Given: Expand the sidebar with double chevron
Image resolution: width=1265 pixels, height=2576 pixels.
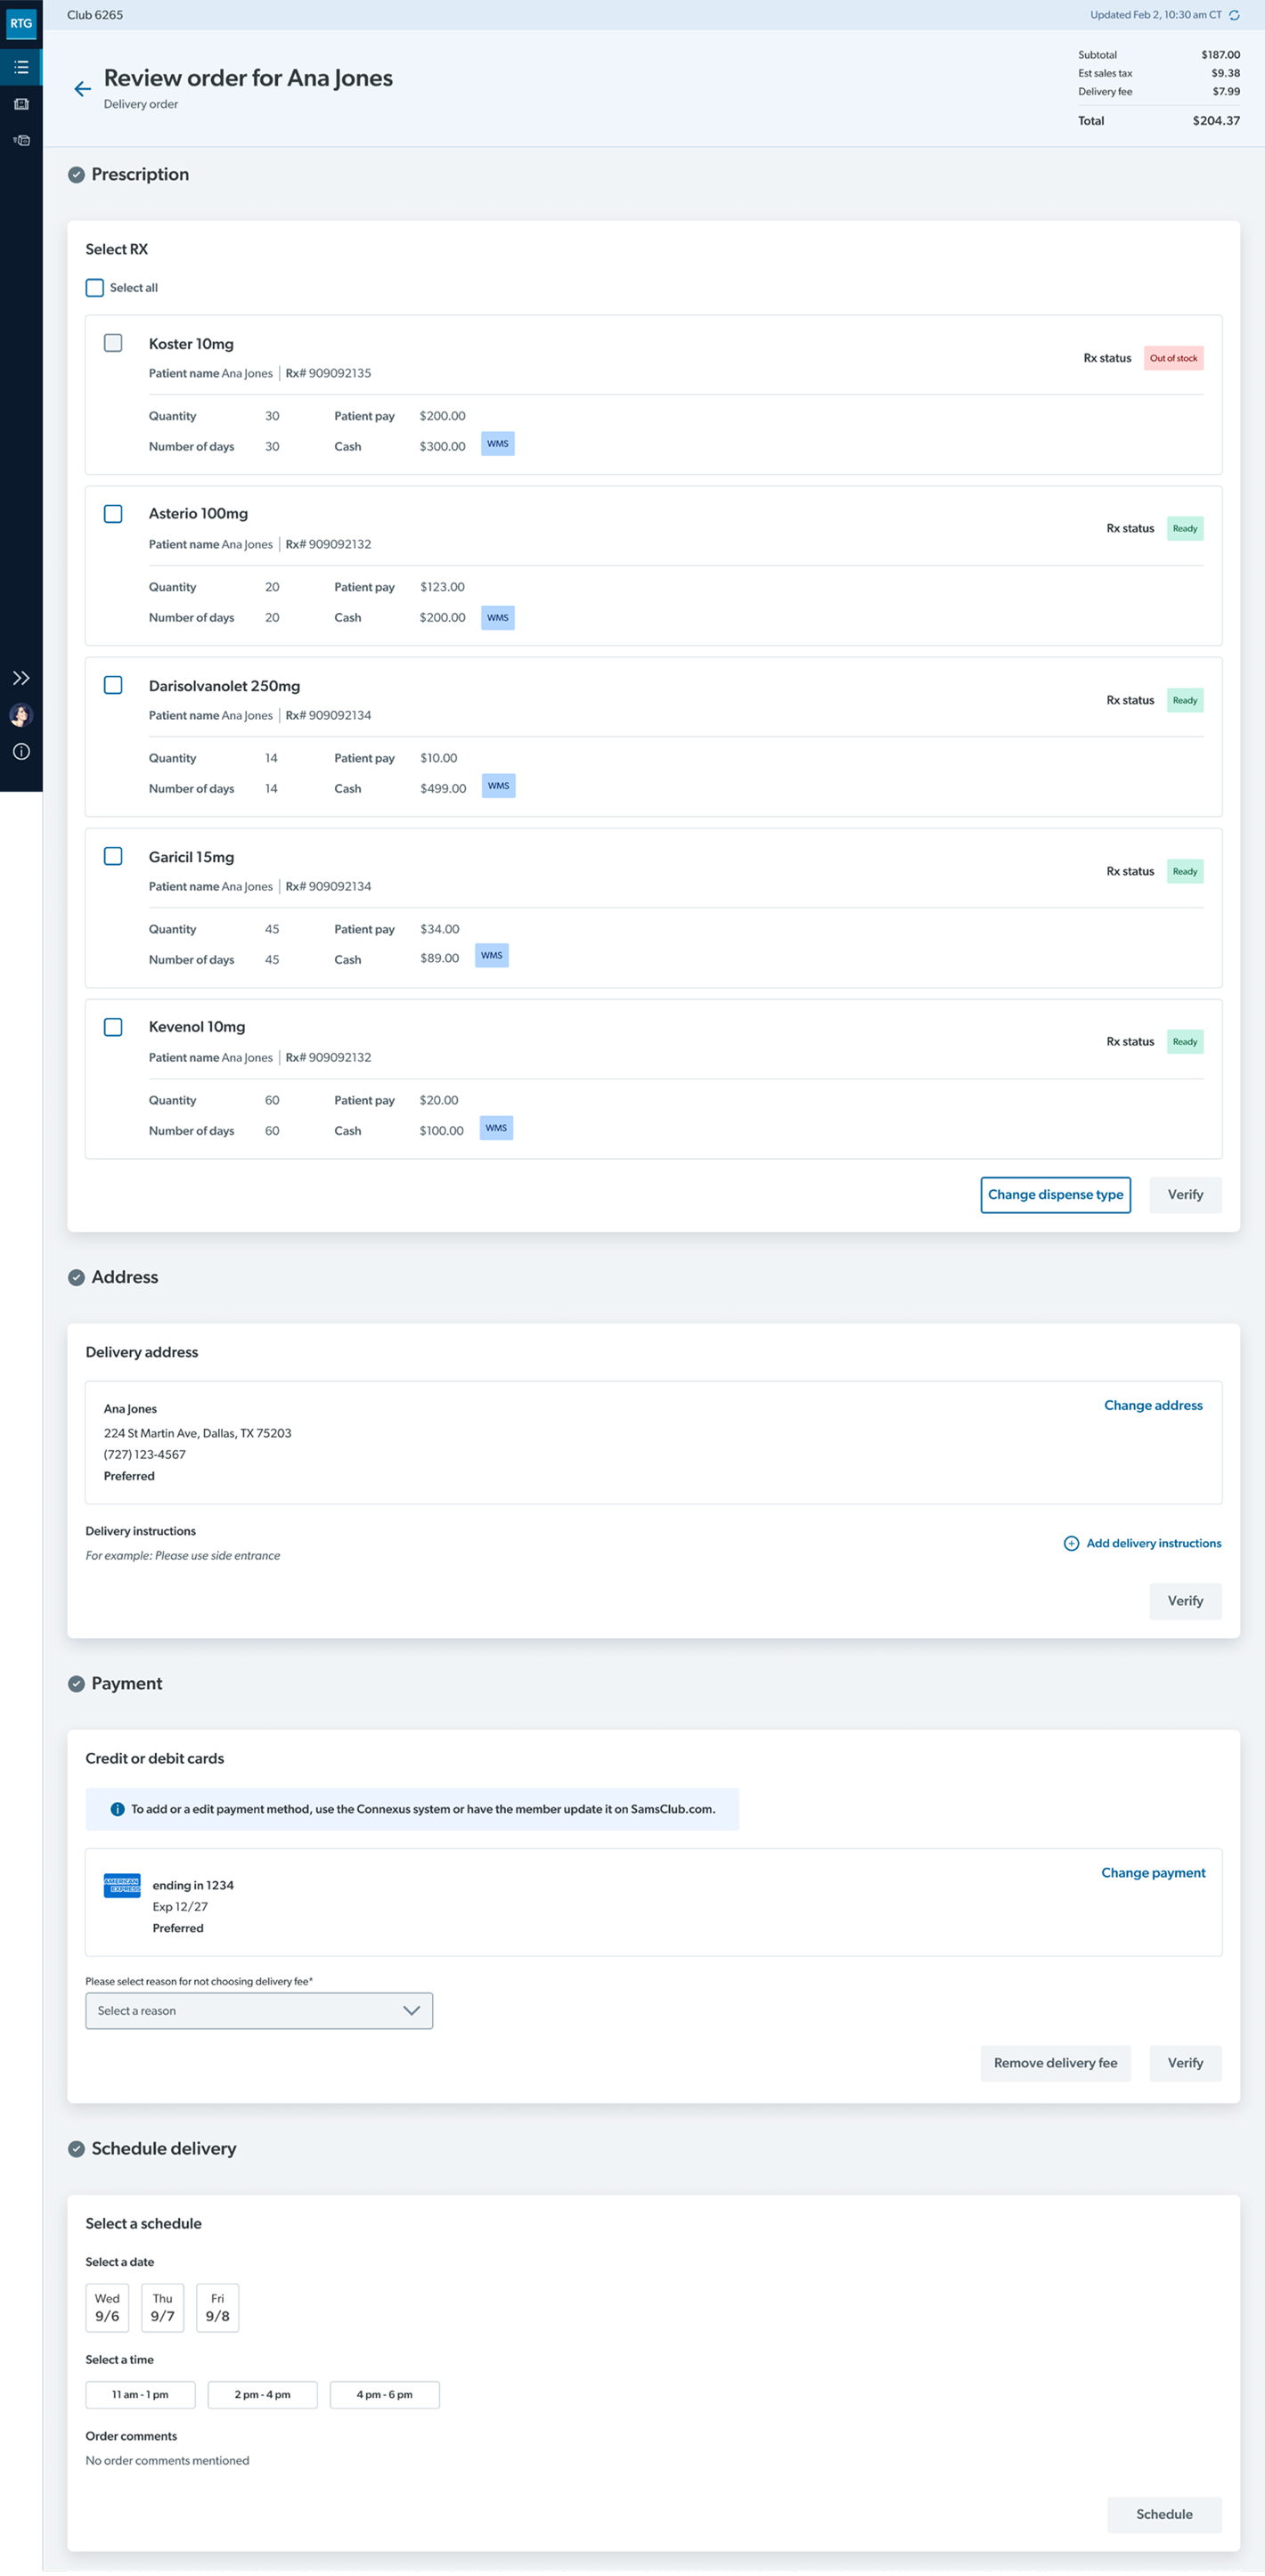Looking at the screenshot, I should (x=21, y=678).
